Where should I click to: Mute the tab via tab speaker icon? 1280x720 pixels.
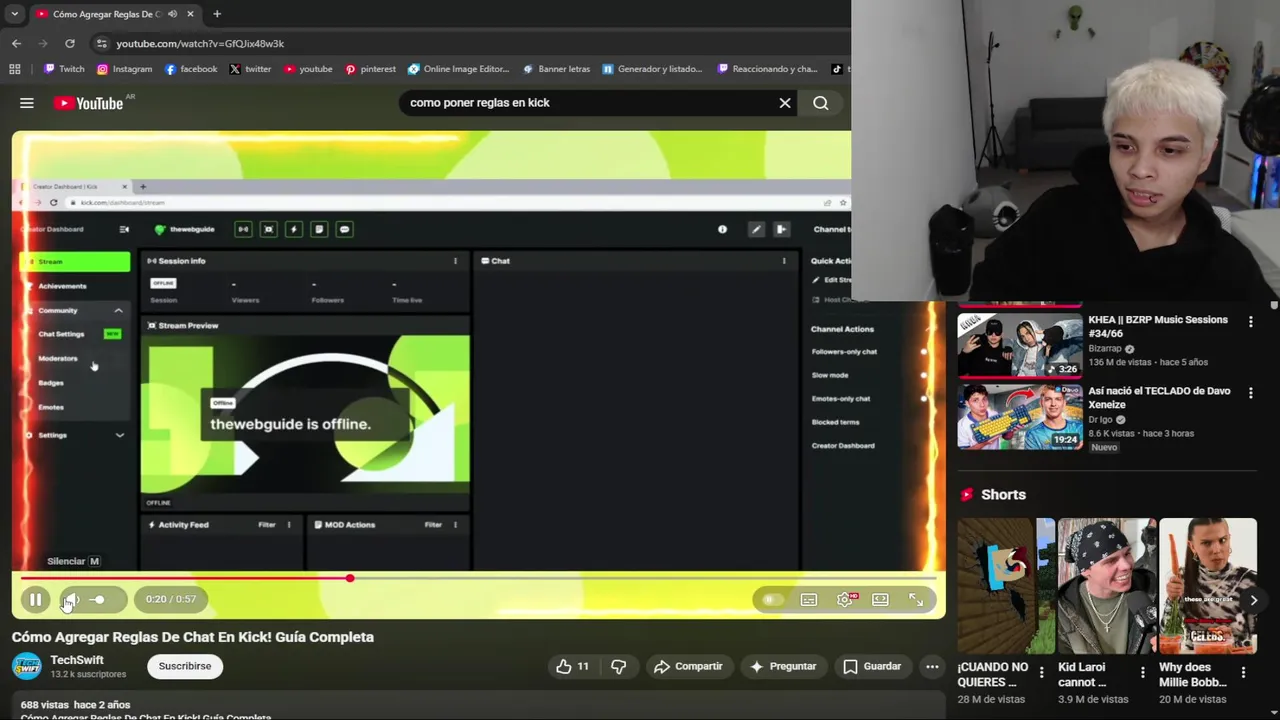click(172, 14)
